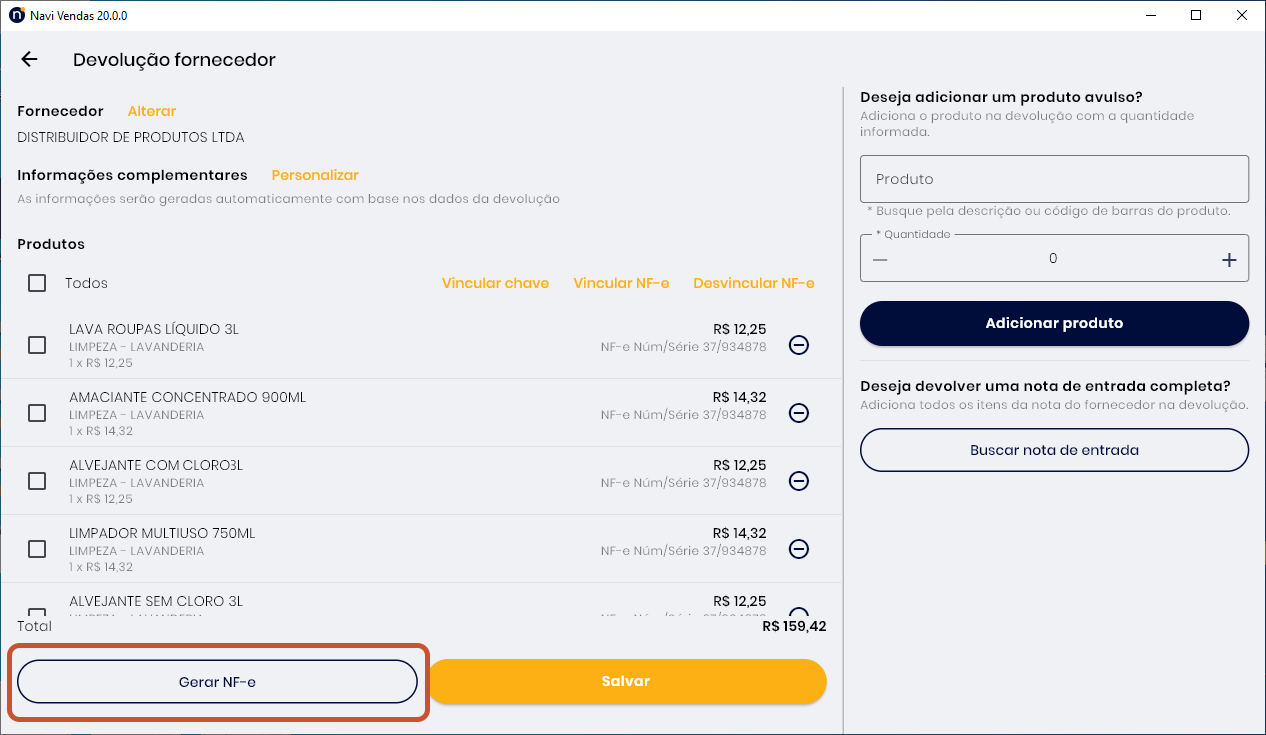
Task: Click the Navi Vendas app logo icon
Action: [16, 15]
